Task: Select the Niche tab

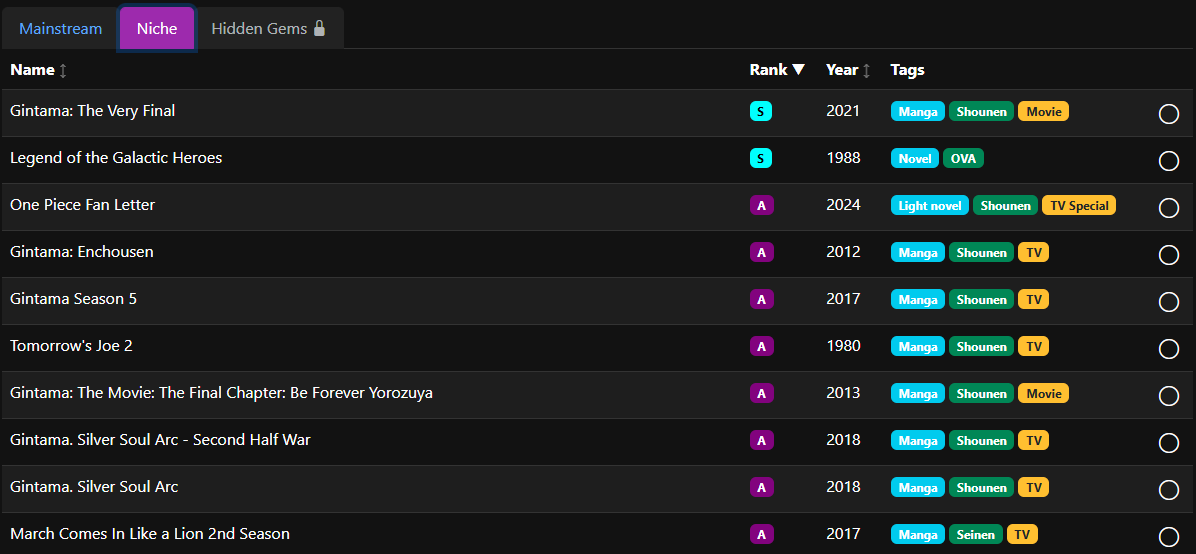Action: click(157, 29)
